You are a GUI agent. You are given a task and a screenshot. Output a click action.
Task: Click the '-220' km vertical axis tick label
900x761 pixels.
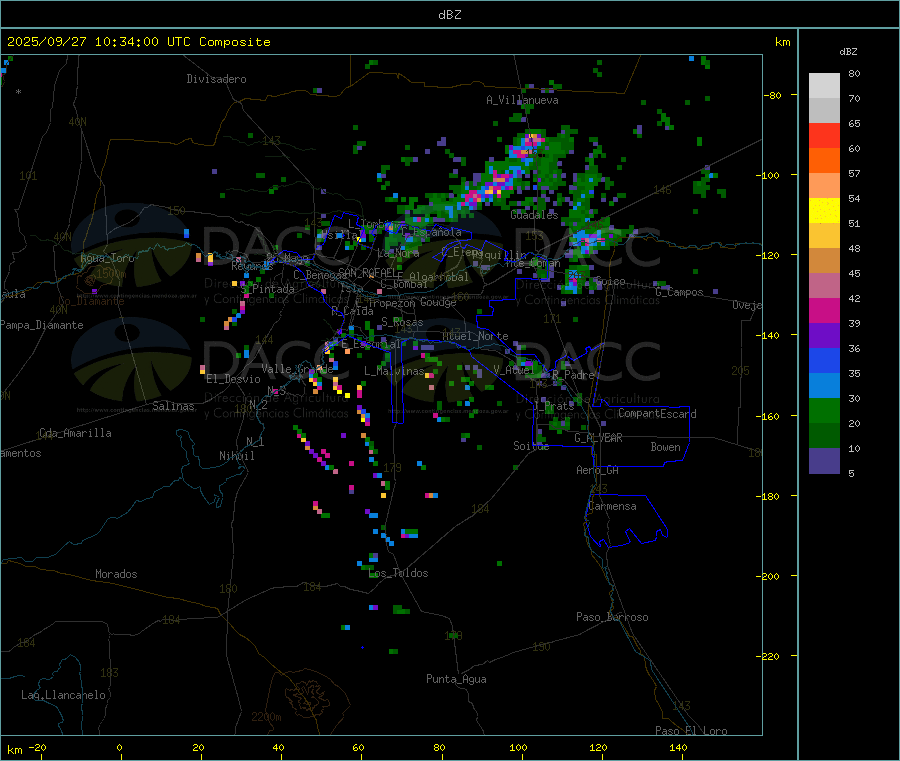(x=770, y=657)
